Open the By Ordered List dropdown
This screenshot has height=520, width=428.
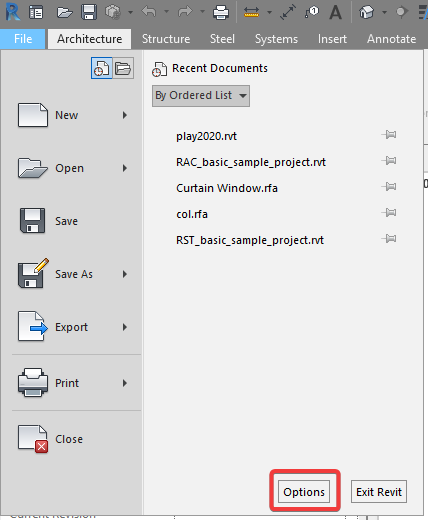tap(201, 96)
